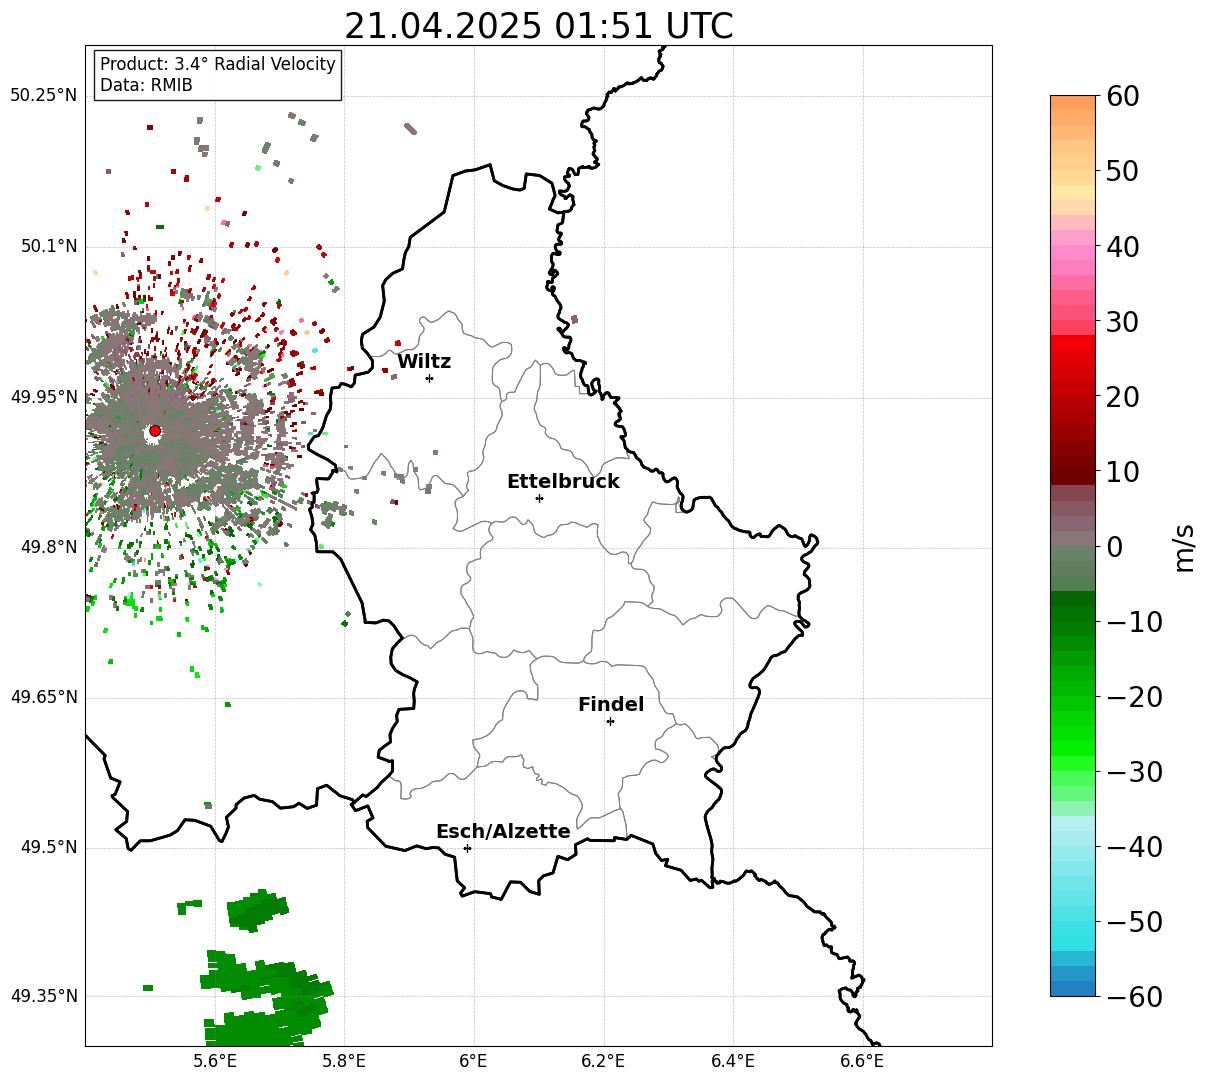Image resolution: width=1207 pixels, height=1081 pixels.
Task: Click the 6°E longitude label
Action: click(x=474, y=1061)
